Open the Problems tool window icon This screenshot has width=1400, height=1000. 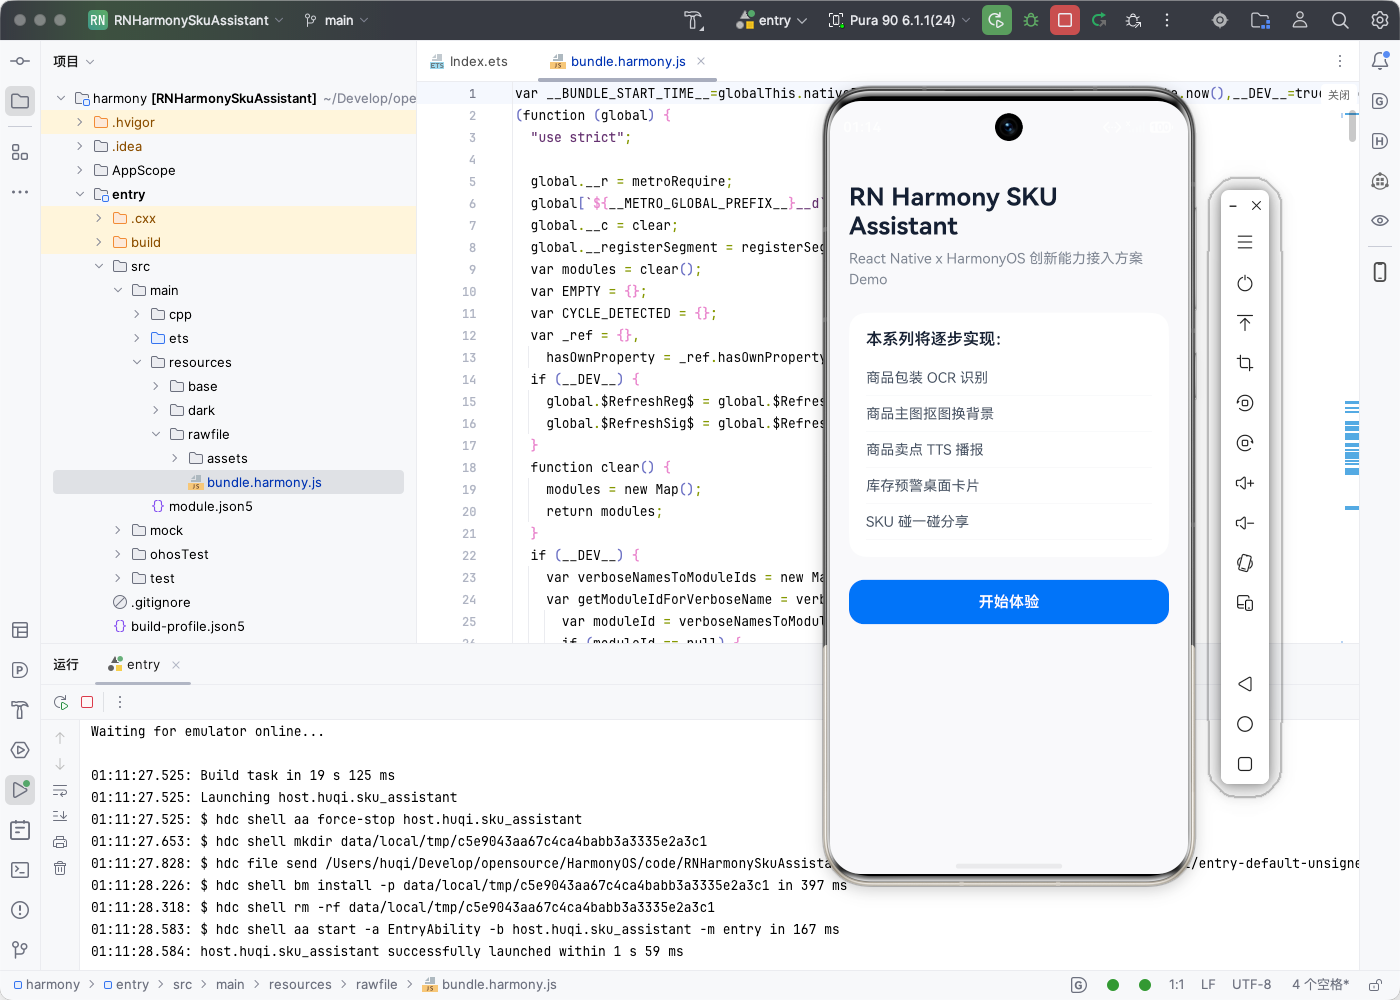(20, 910)
